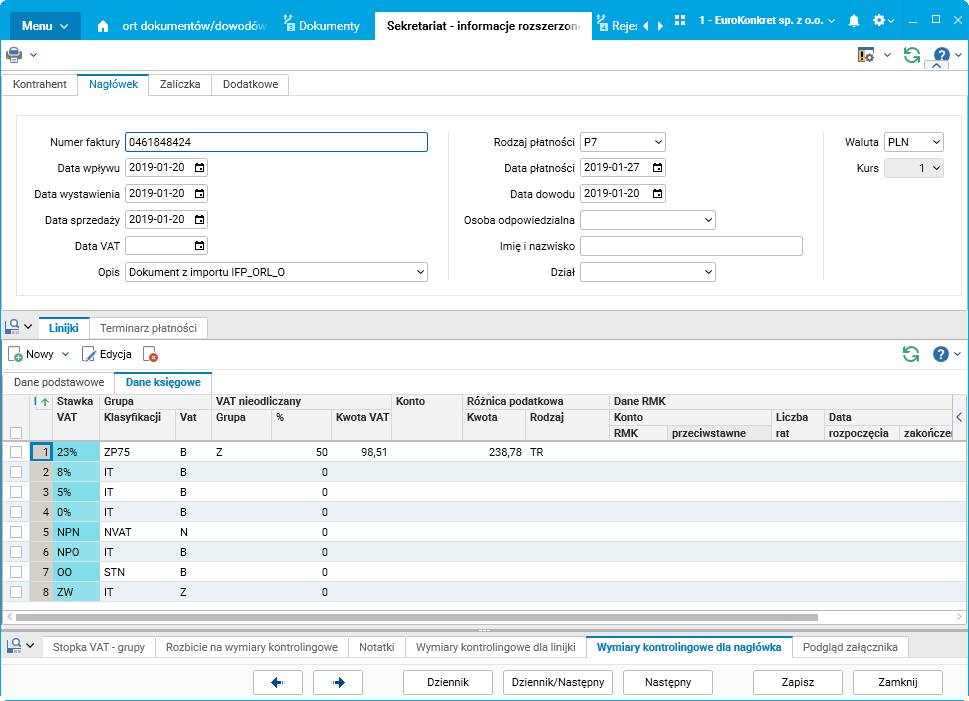Click the printer icon in the toolbar
This screenshot has width=969, height=701.
click(14, 55)
